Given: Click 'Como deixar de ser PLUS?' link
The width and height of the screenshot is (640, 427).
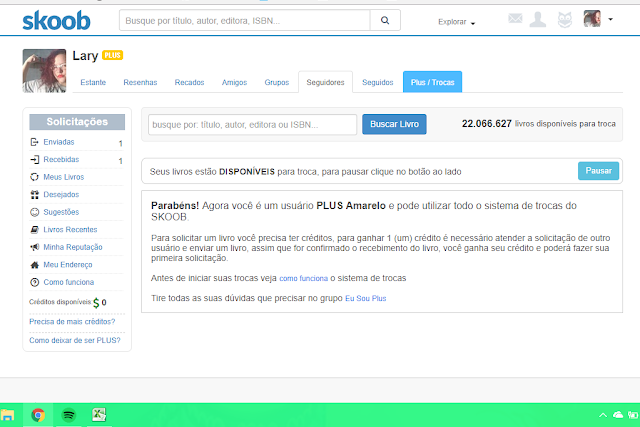Looking at the screenshot, I should click(x=75, y=340).
